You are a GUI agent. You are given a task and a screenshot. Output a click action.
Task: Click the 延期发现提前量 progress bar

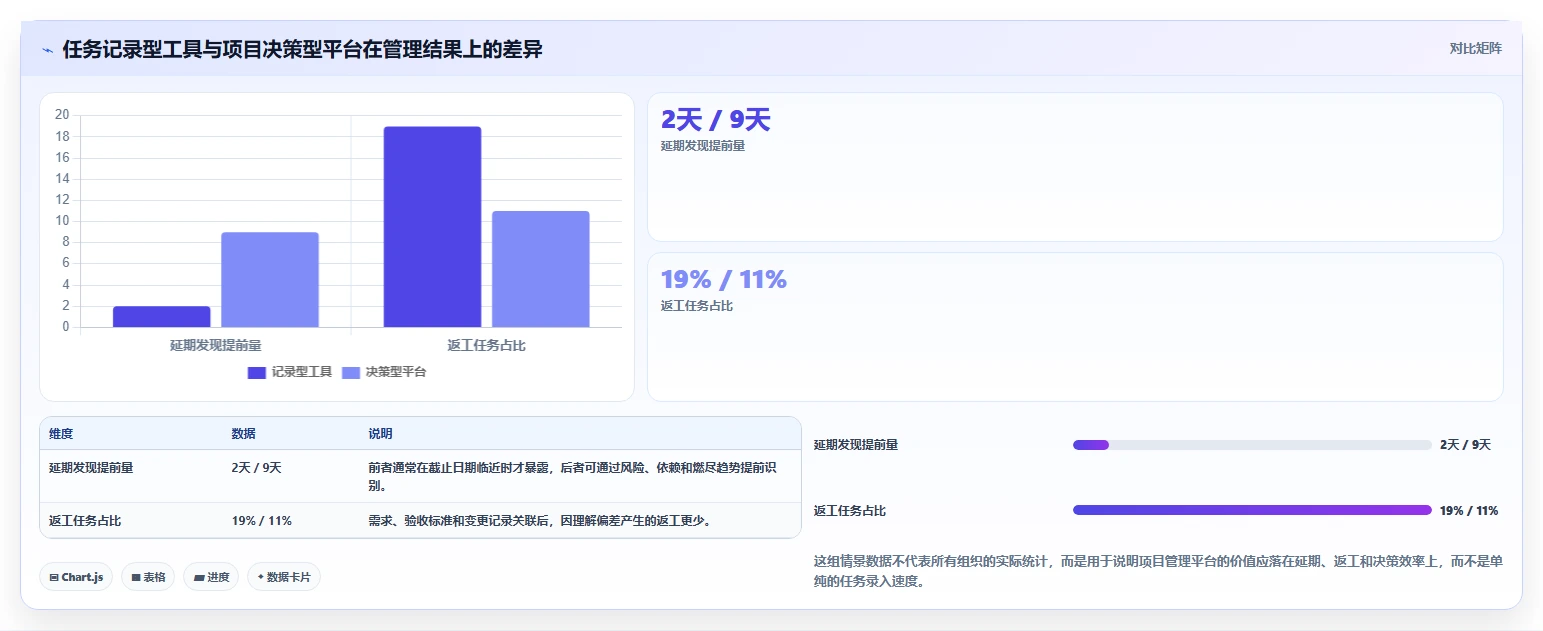1252,445
